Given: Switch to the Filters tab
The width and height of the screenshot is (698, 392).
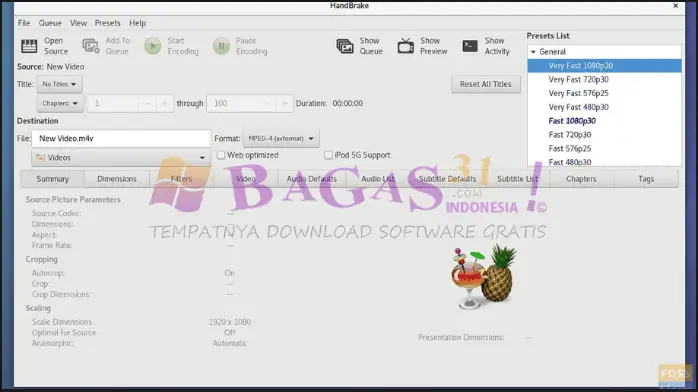Looking at the screenshot, I should [x=181, y=179].
